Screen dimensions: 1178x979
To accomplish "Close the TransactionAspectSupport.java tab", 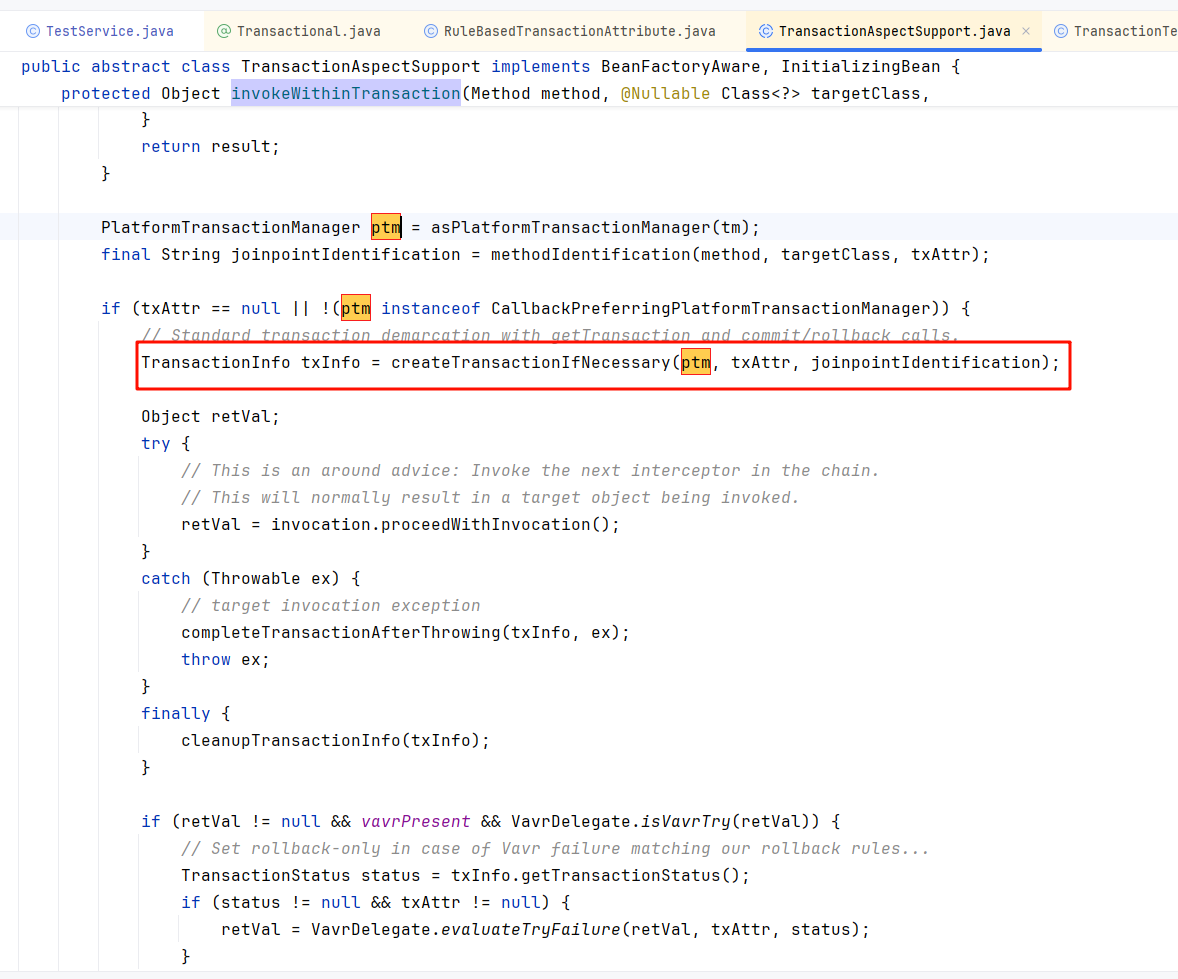I will [1025, 32].
